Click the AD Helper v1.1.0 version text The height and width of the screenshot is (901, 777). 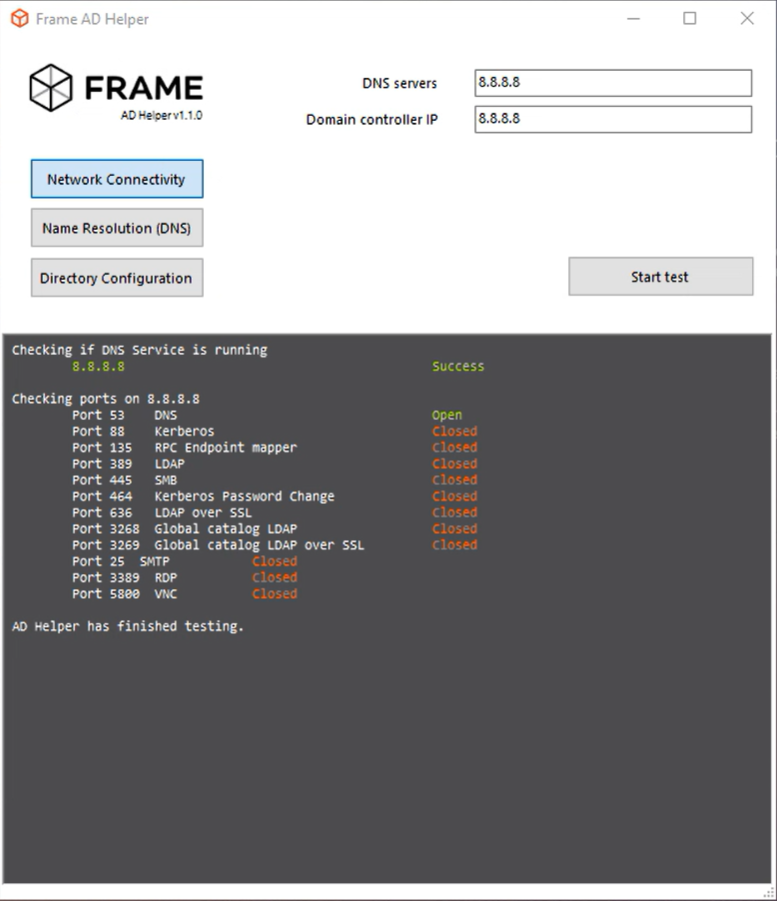tap(161, 115)
